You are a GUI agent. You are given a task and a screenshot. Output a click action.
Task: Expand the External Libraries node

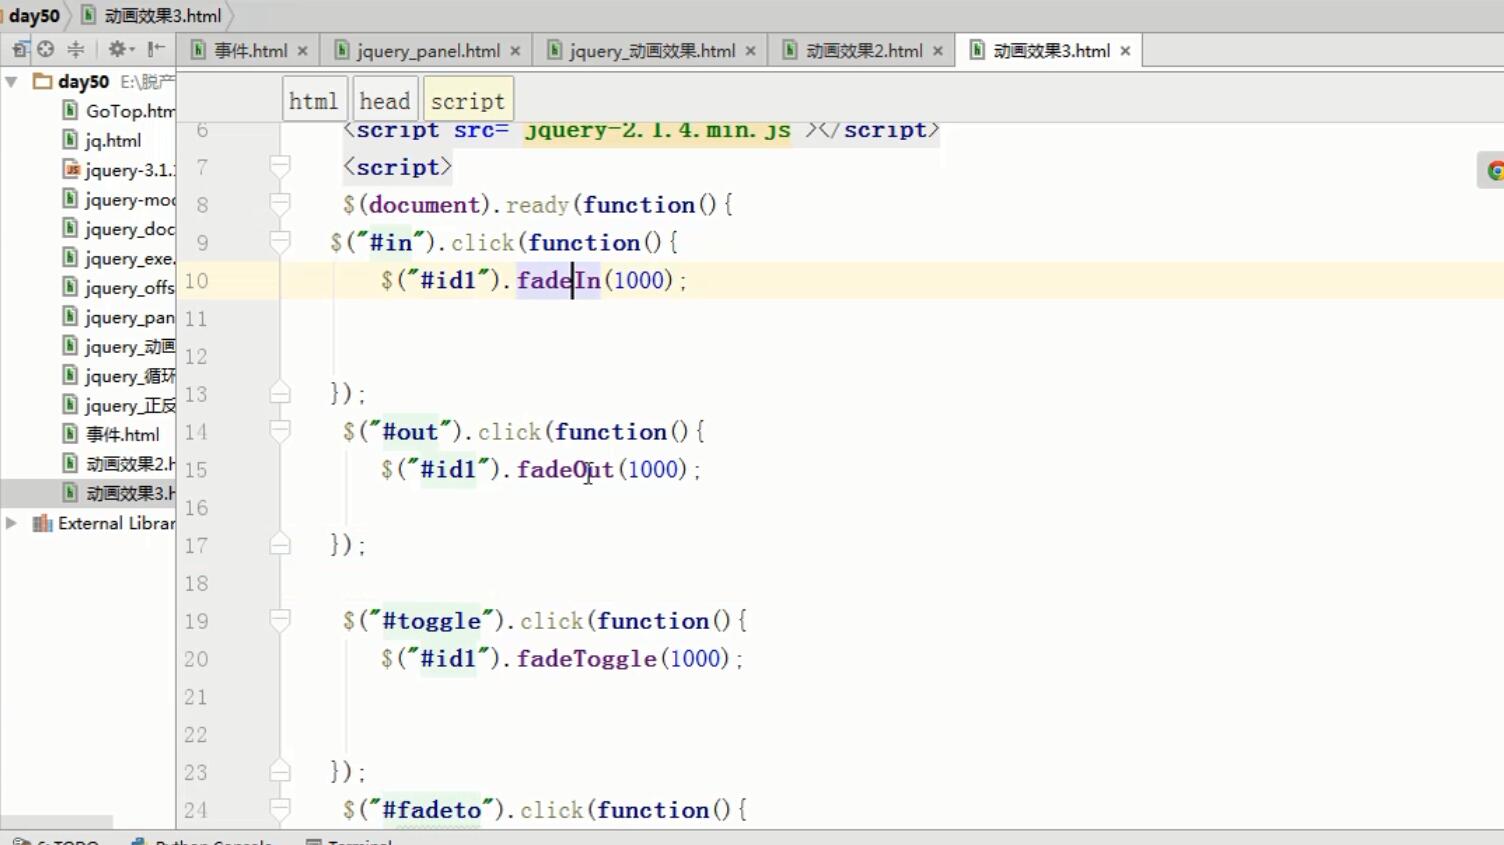point(12,523)
